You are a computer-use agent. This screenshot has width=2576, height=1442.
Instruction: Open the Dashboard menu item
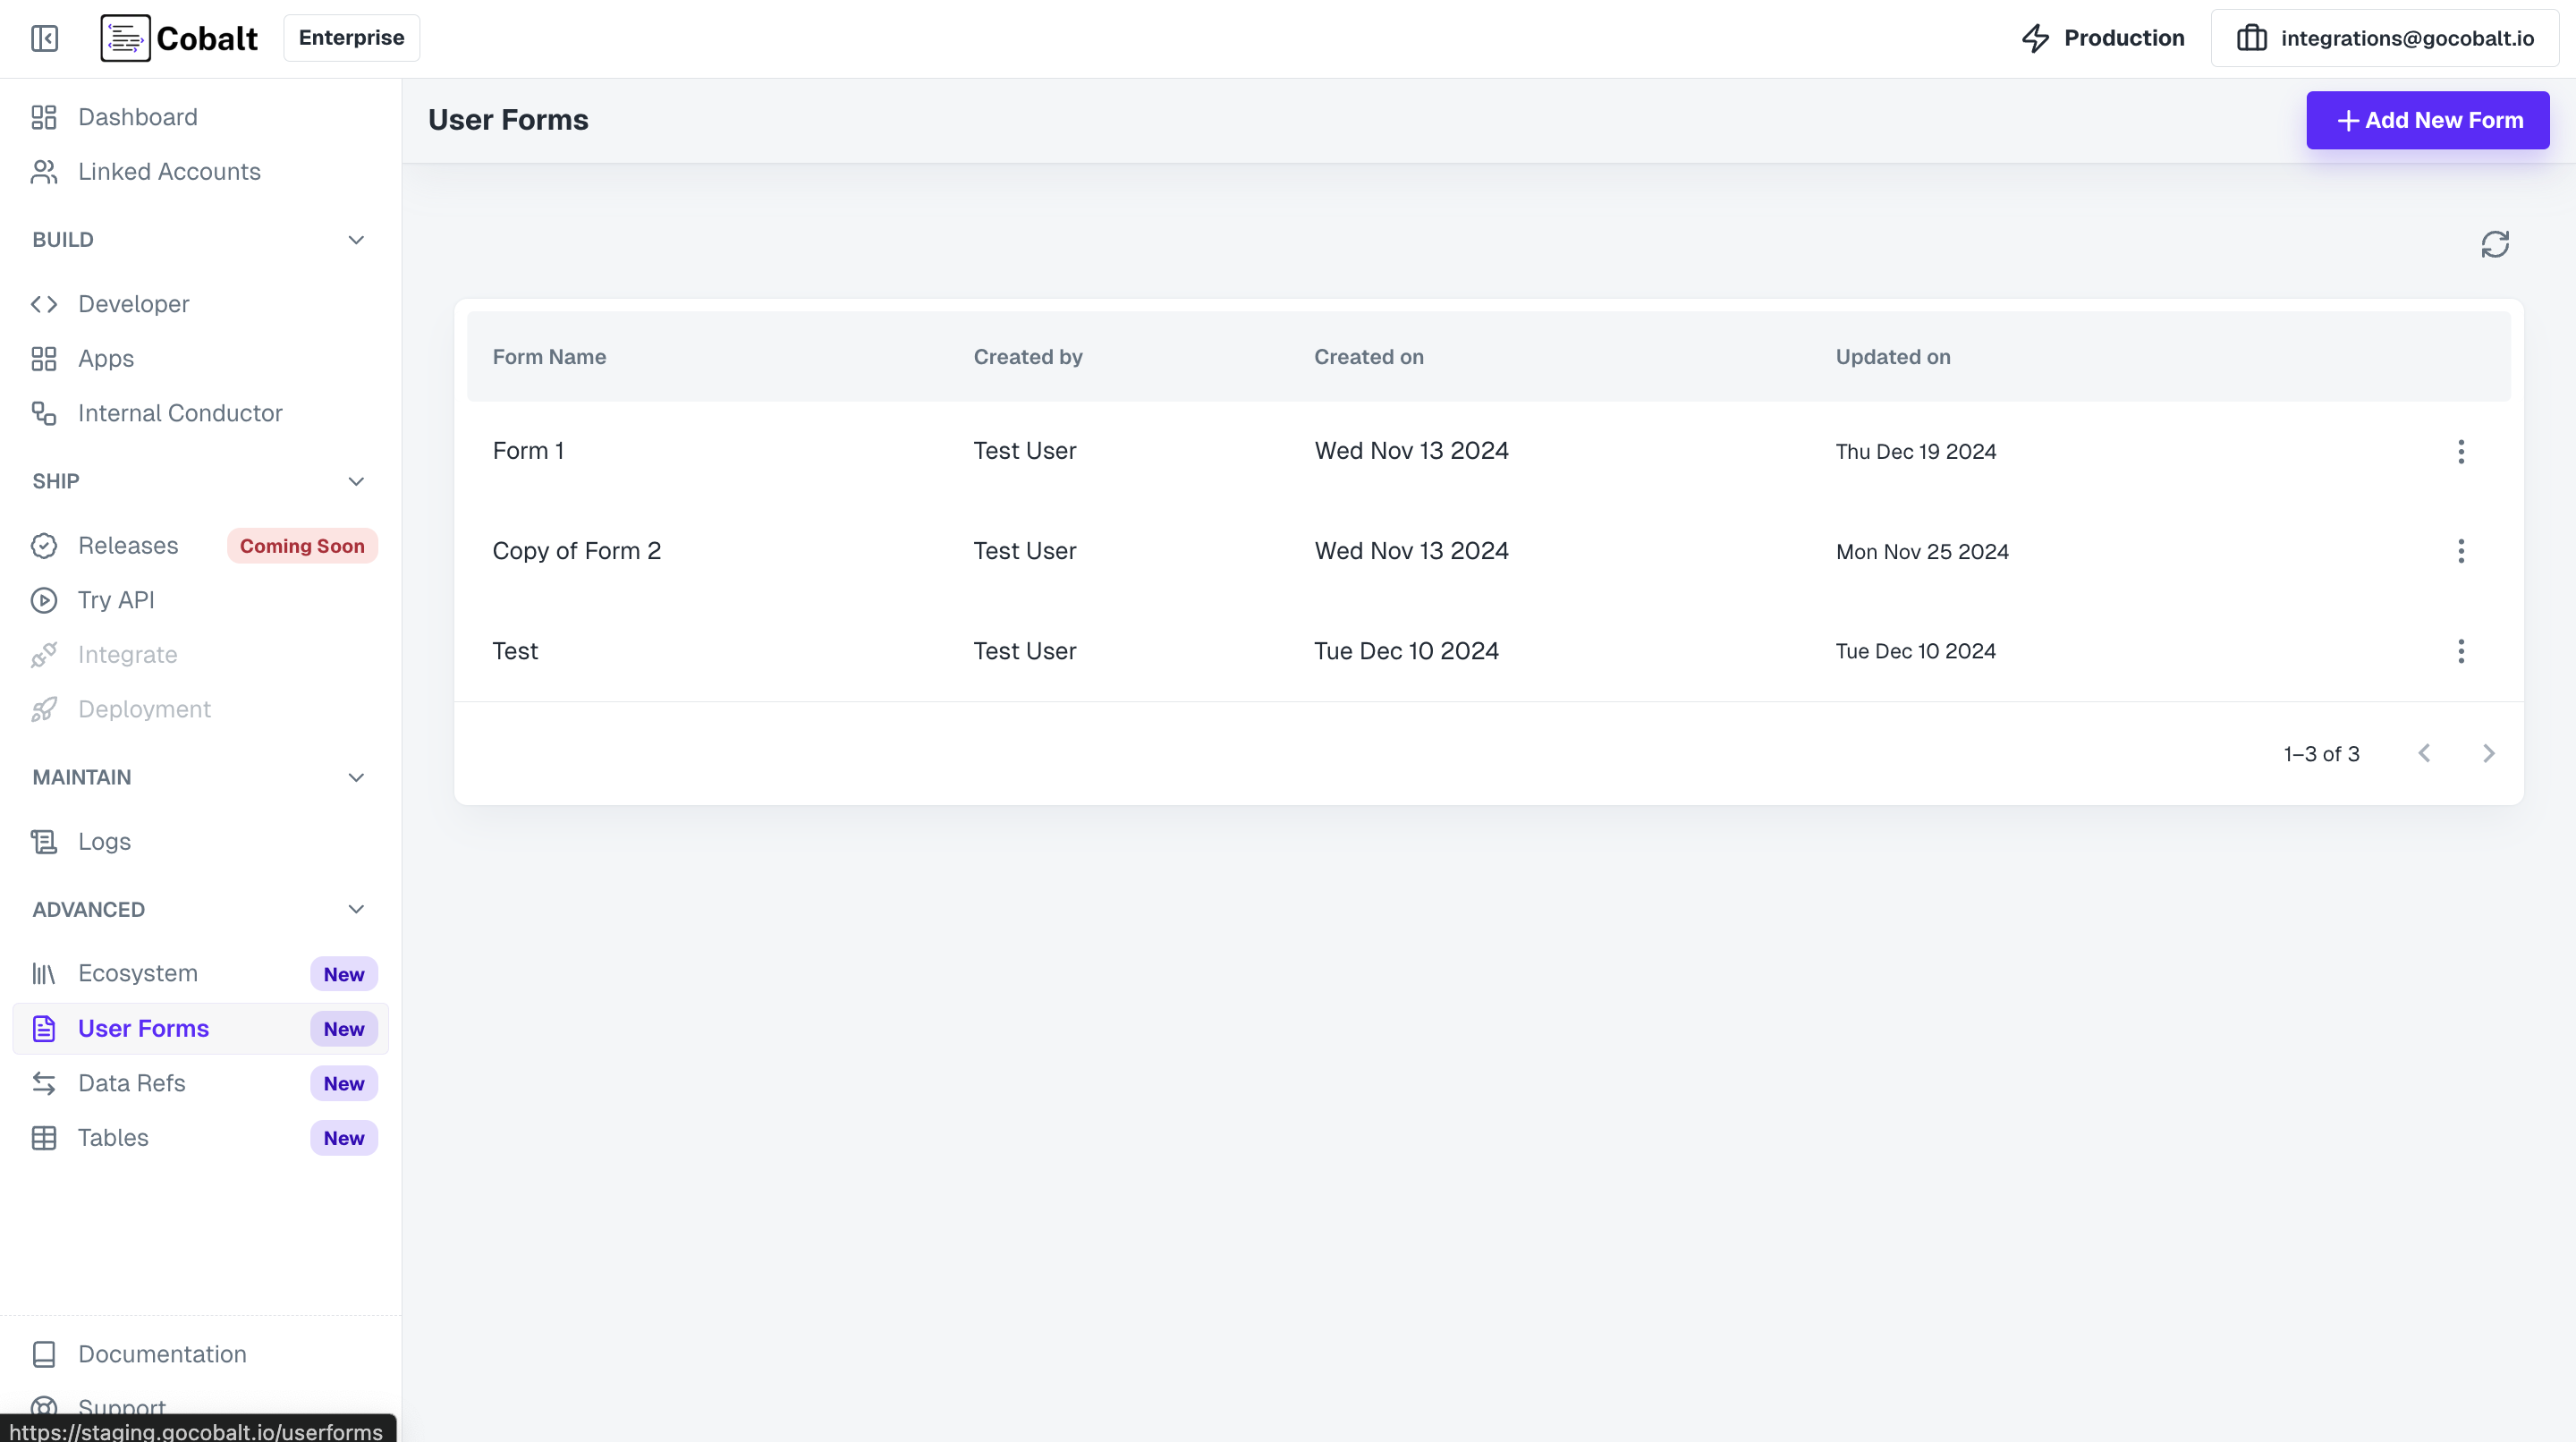pyautogui.click(x=138, y=117)
